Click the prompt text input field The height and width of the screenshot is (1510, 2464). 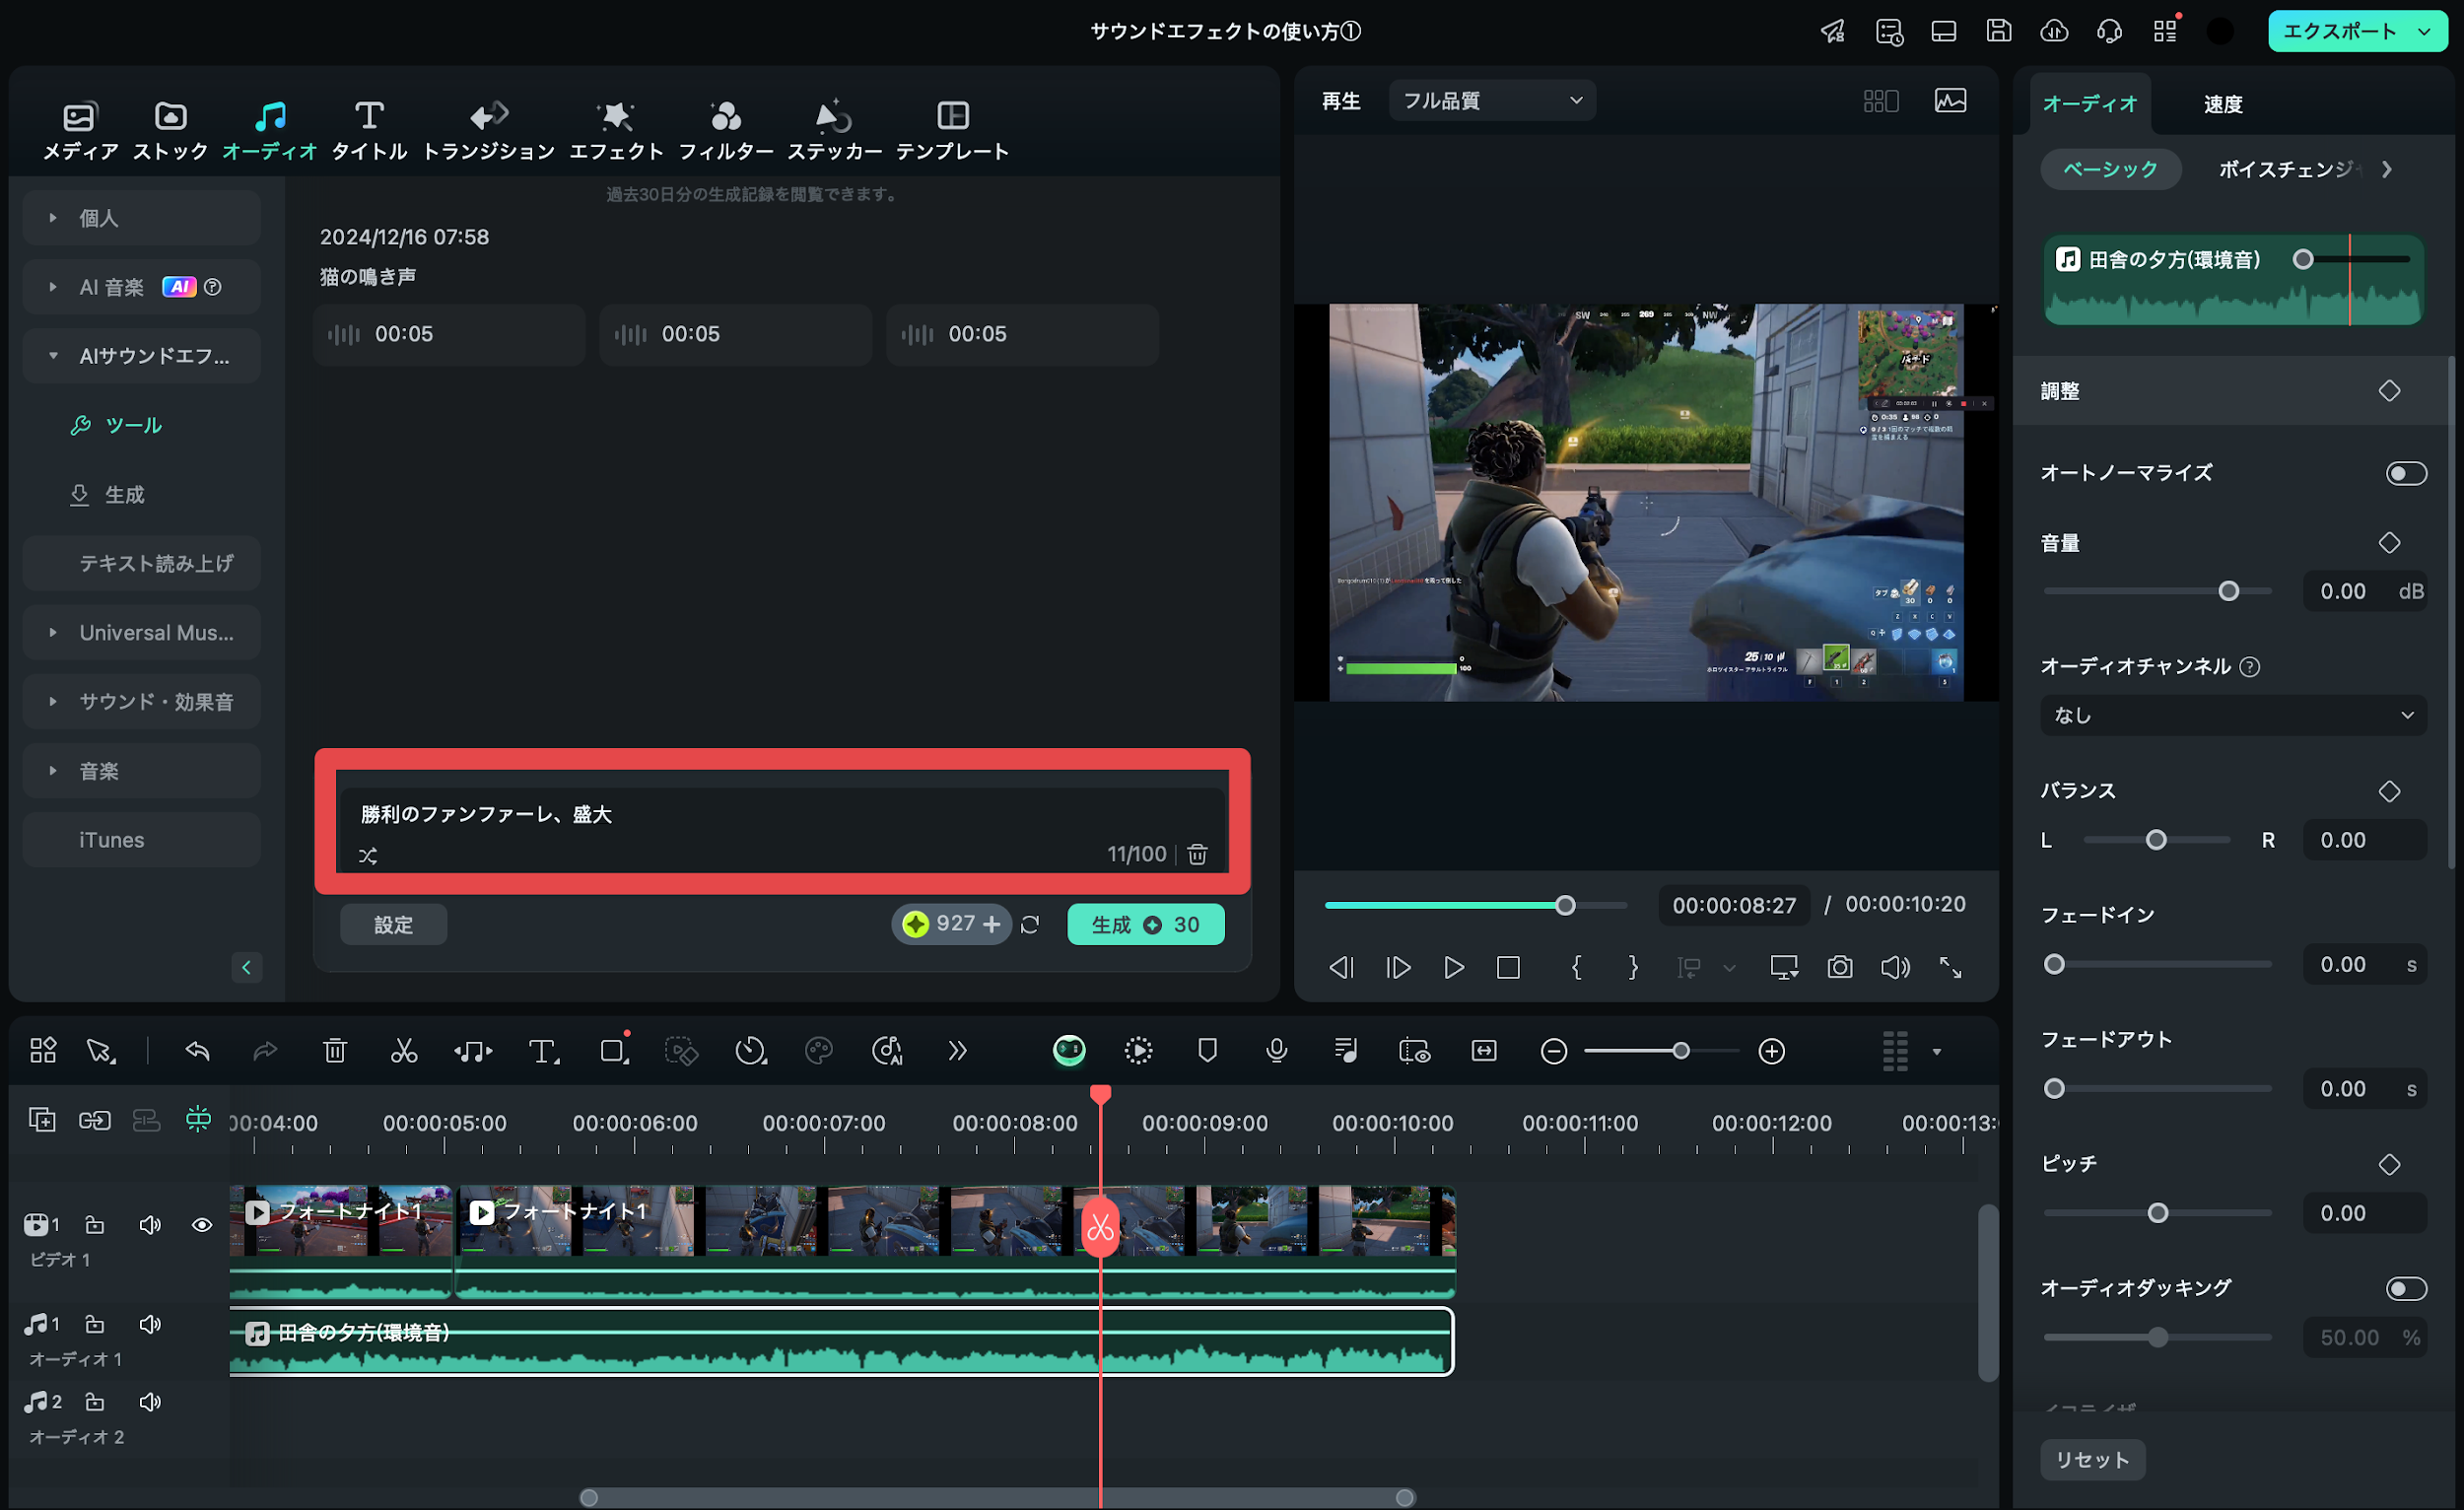point(783,828)
